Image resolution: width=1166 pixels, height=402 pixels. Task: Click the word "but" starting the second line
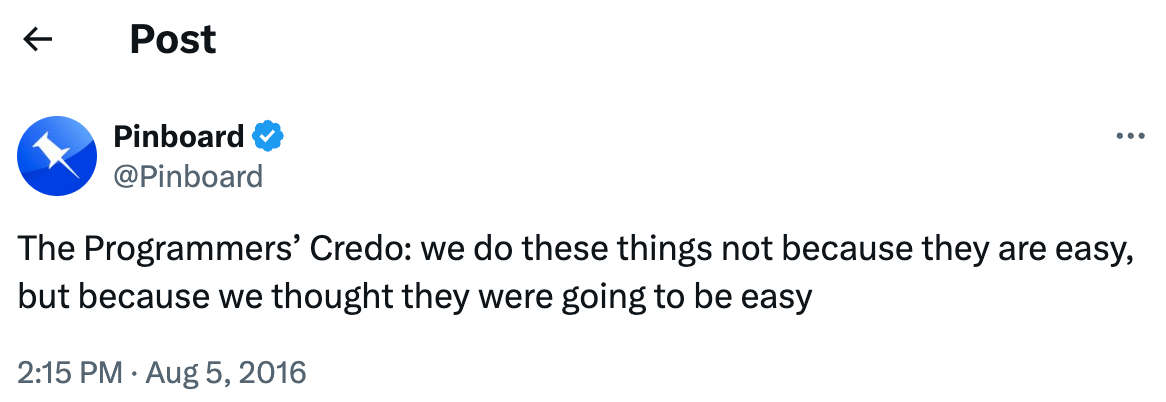tap(37, 298)
